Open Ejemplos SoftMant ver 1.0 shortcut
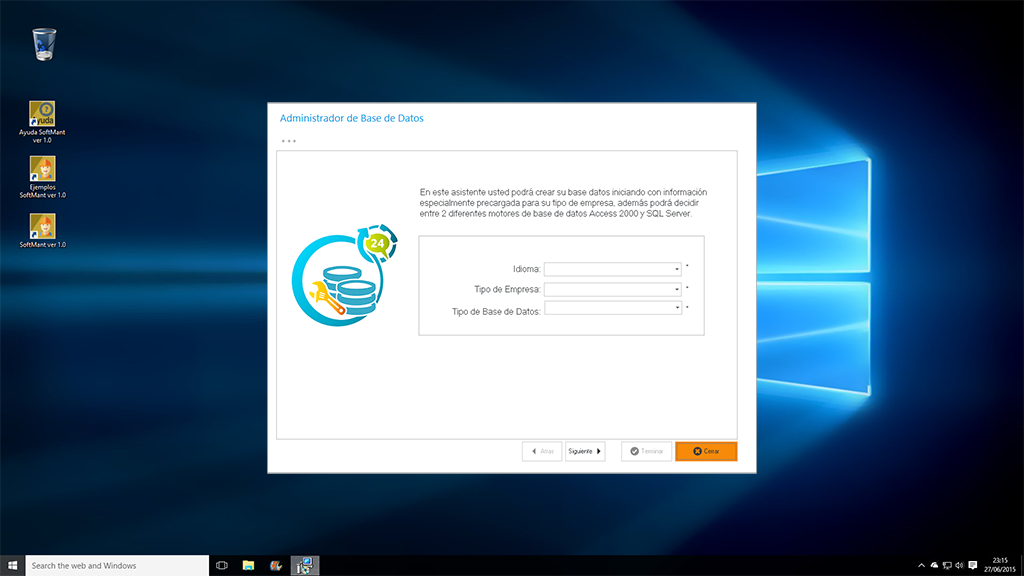This screenshot has height=576, width=1024. (x=42, y=168)
